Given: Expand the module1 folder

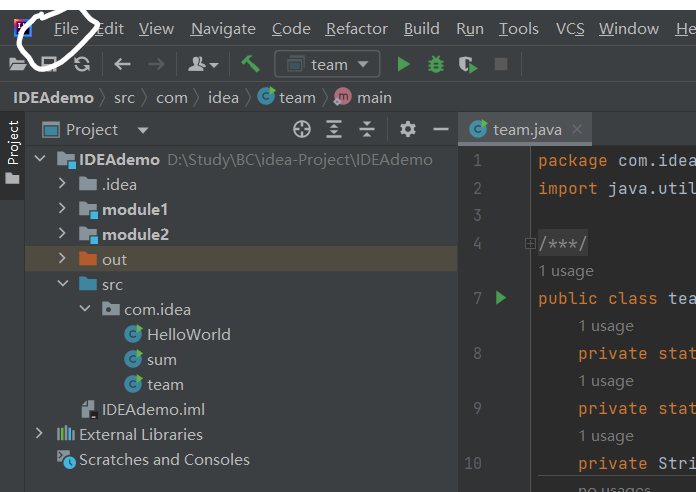Looking at the screenshot, I should tap(62, 208).
